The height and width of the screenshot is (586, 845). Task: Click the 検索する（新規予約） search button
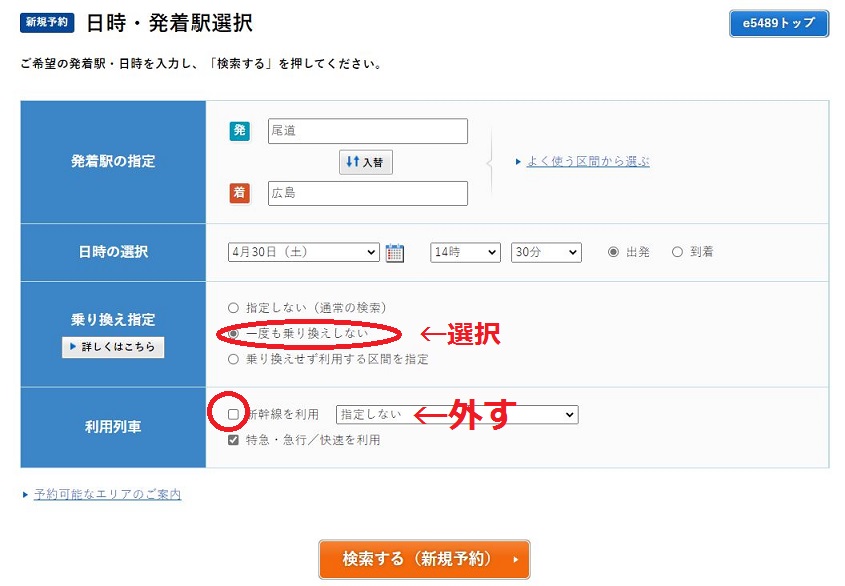click(424, 559)
